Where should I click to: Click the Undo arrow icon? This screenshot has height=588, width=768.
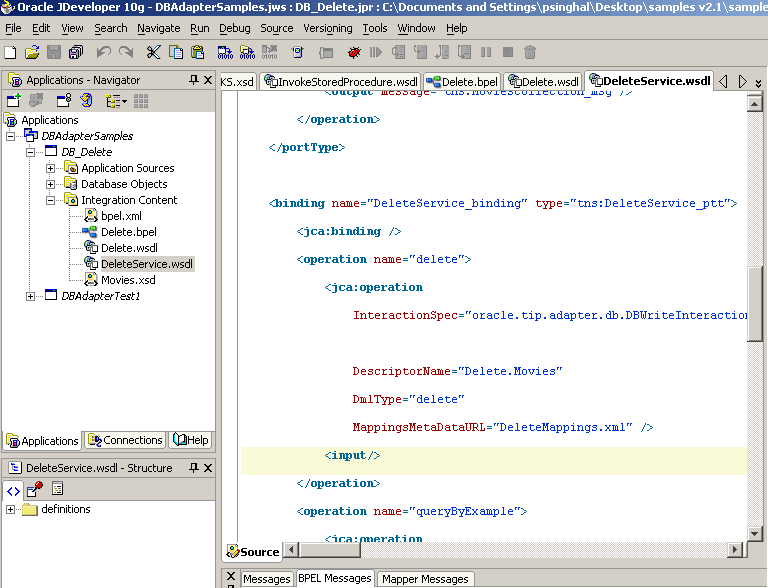(104, 52)
